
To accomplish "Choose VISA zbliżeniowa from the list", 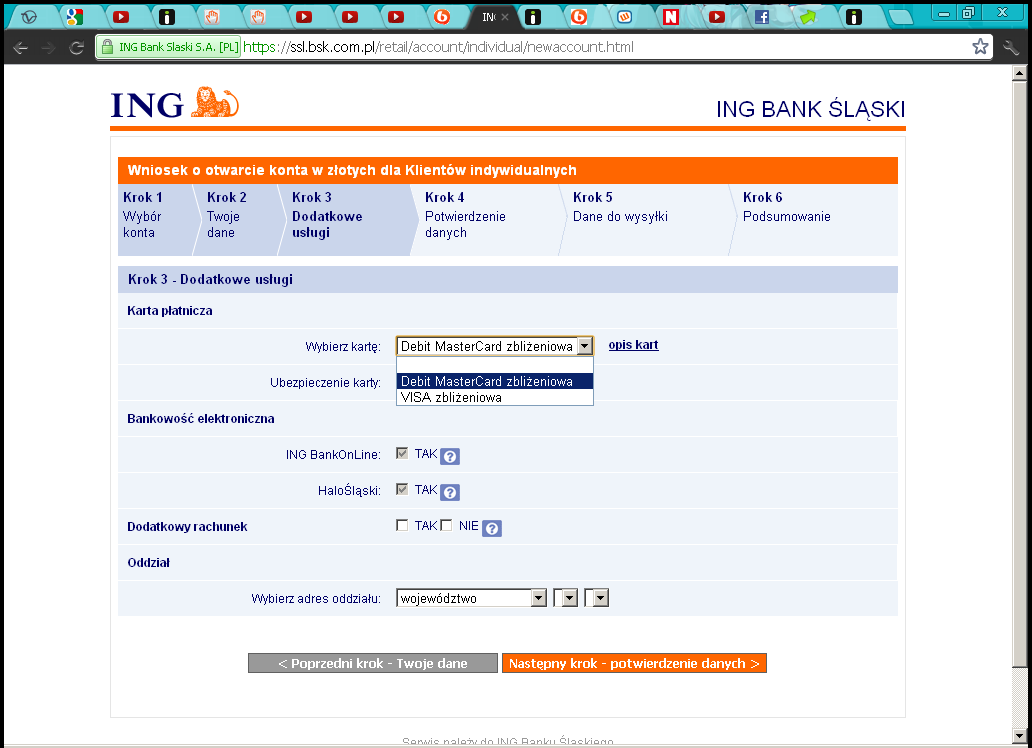I will [x=495, y=397].
